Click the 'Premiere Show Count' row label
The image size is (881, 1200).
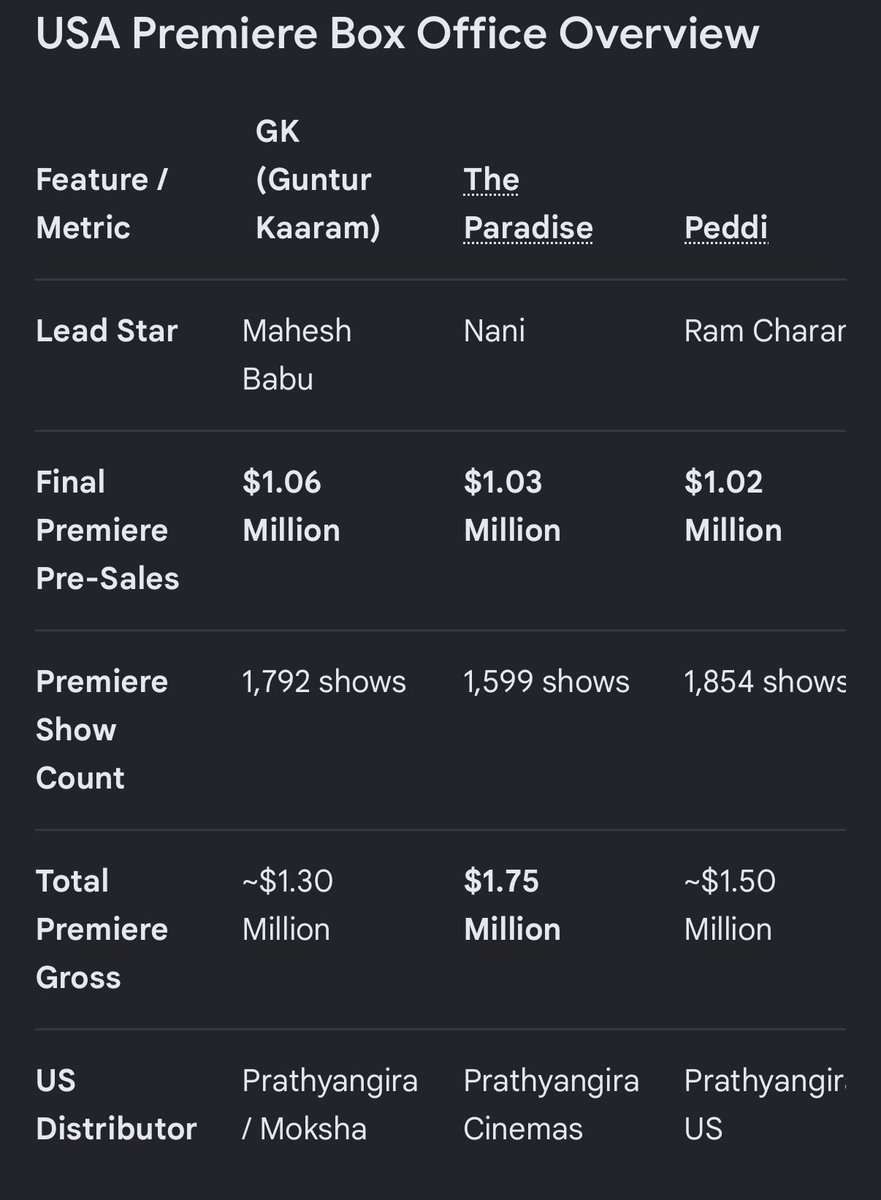coord(102,730)
